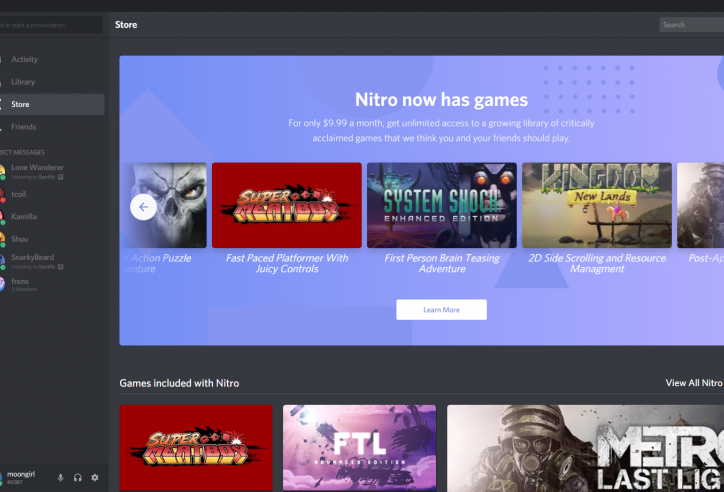Open Shuu direct message
724x492 pixels.
pyautogui.click(x=52, y=239)
